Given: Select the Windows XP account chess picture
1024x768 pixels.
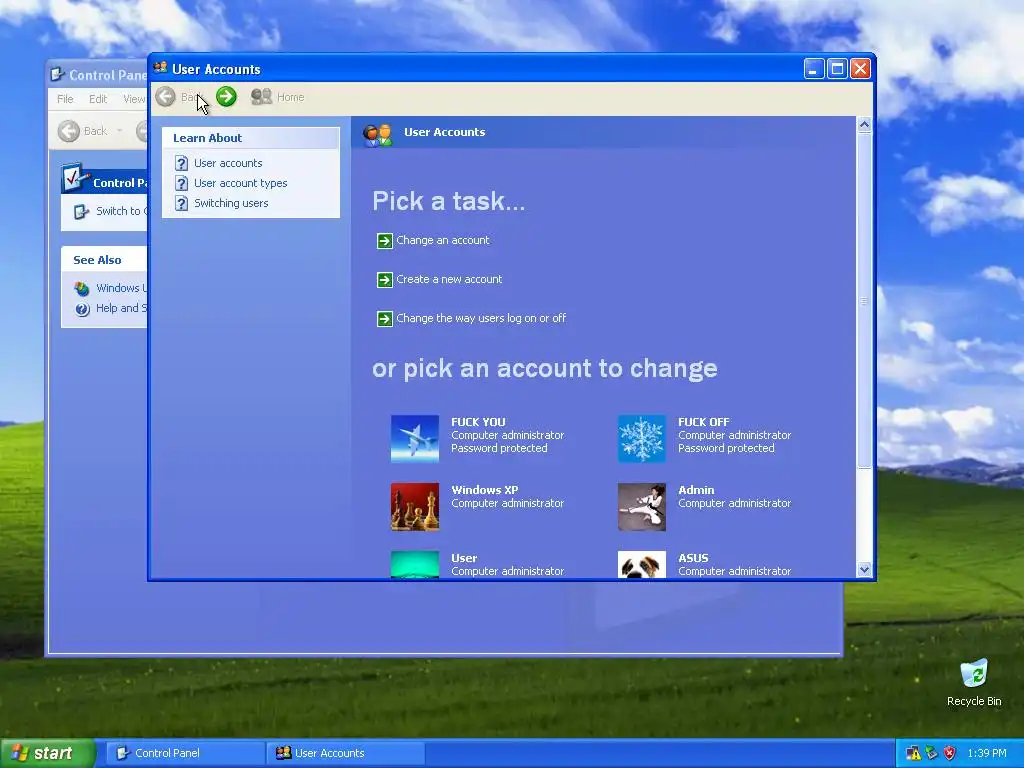Looking at the screenshot, I should click(415, 507).
